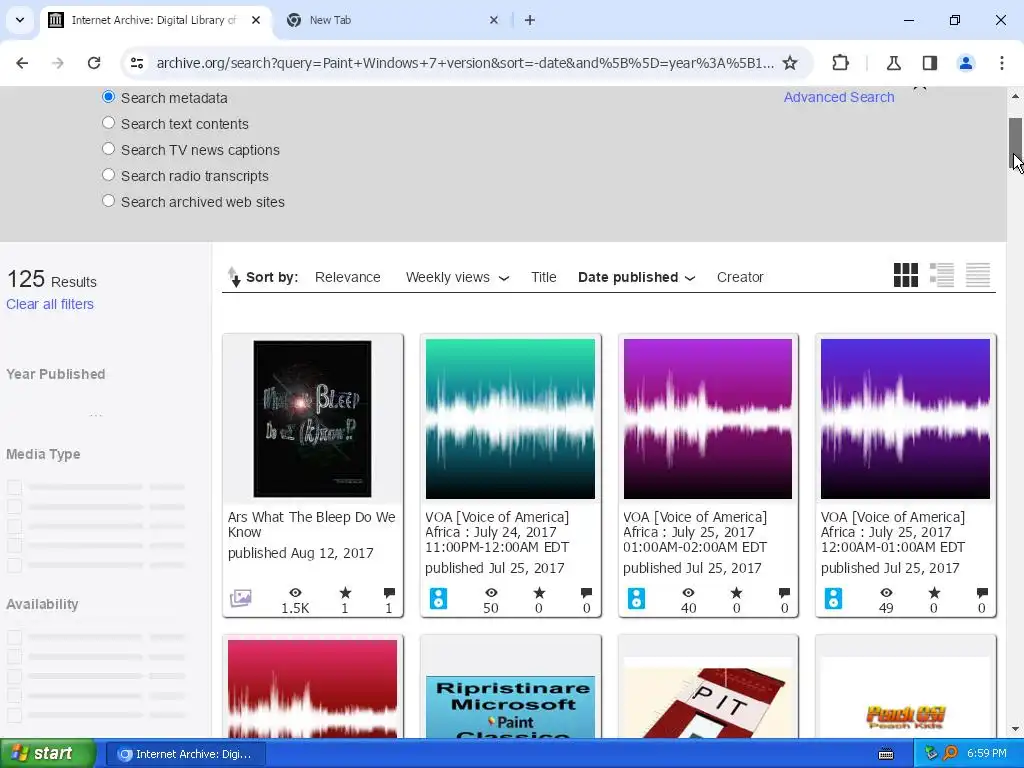
Task: Click audio icon on July 24 VOA card
Action: pyautogui.click(x=439, y=598)
